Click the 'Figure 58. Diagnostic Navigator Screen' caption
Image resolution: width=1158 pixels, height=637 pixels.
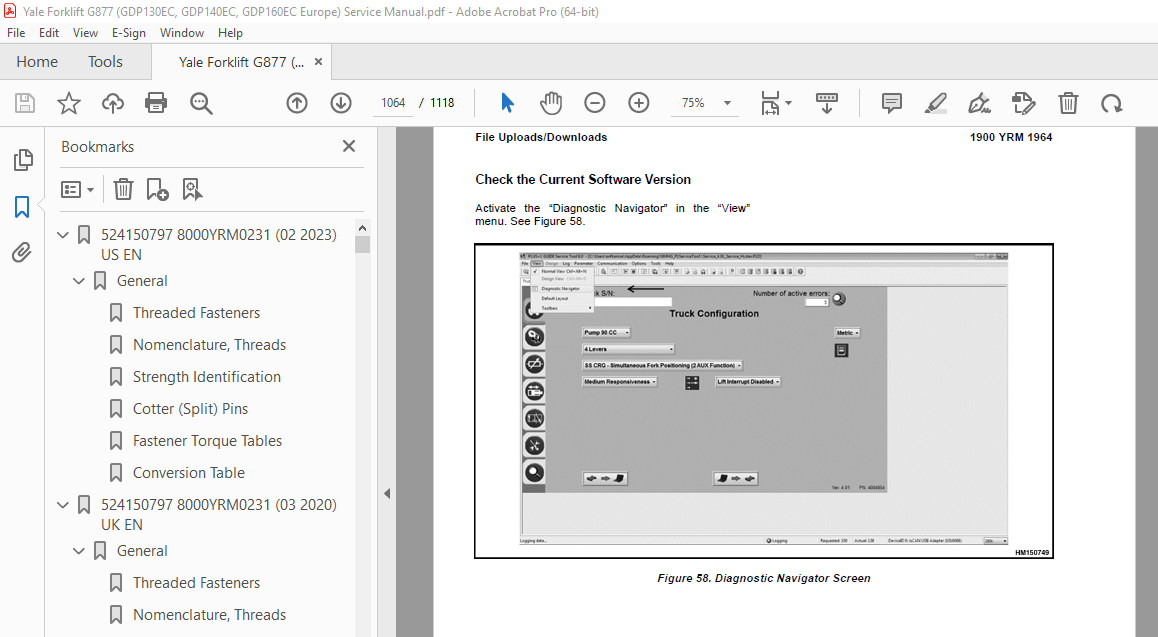tap(764, 578)
